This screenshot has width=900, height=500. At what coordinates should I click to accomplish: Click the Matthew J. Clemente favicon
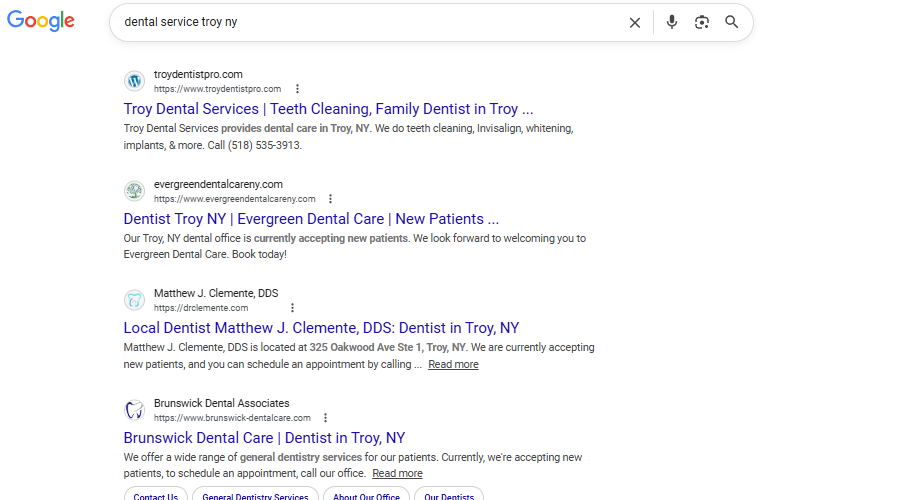click(x=135, y=300)
